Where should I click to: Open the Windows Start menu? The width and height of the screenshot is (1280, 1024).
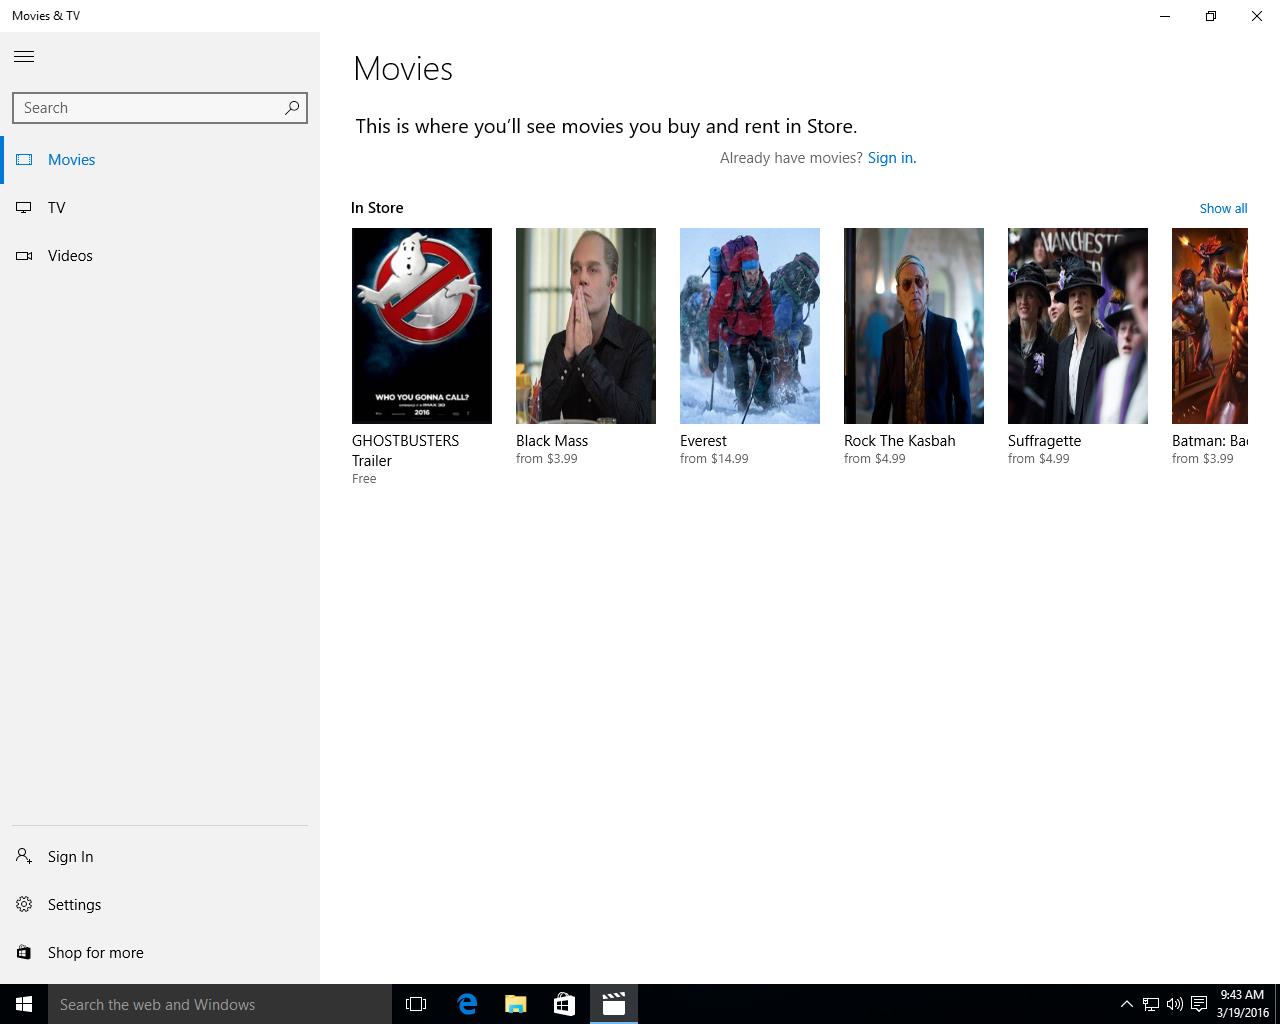(x=24, y=1004)
